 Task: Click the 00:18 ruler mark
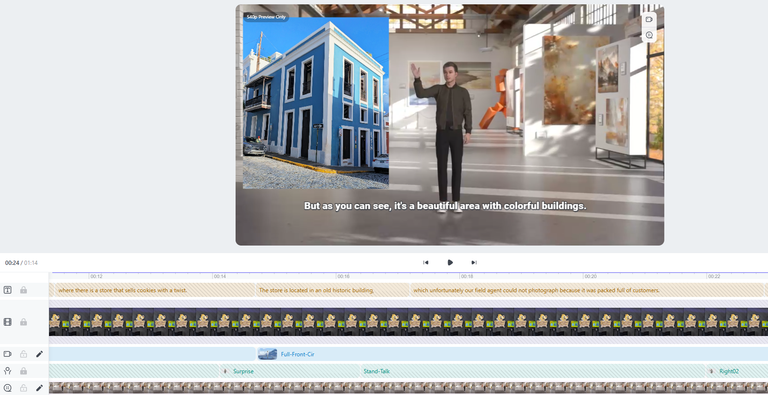(466, 276)
